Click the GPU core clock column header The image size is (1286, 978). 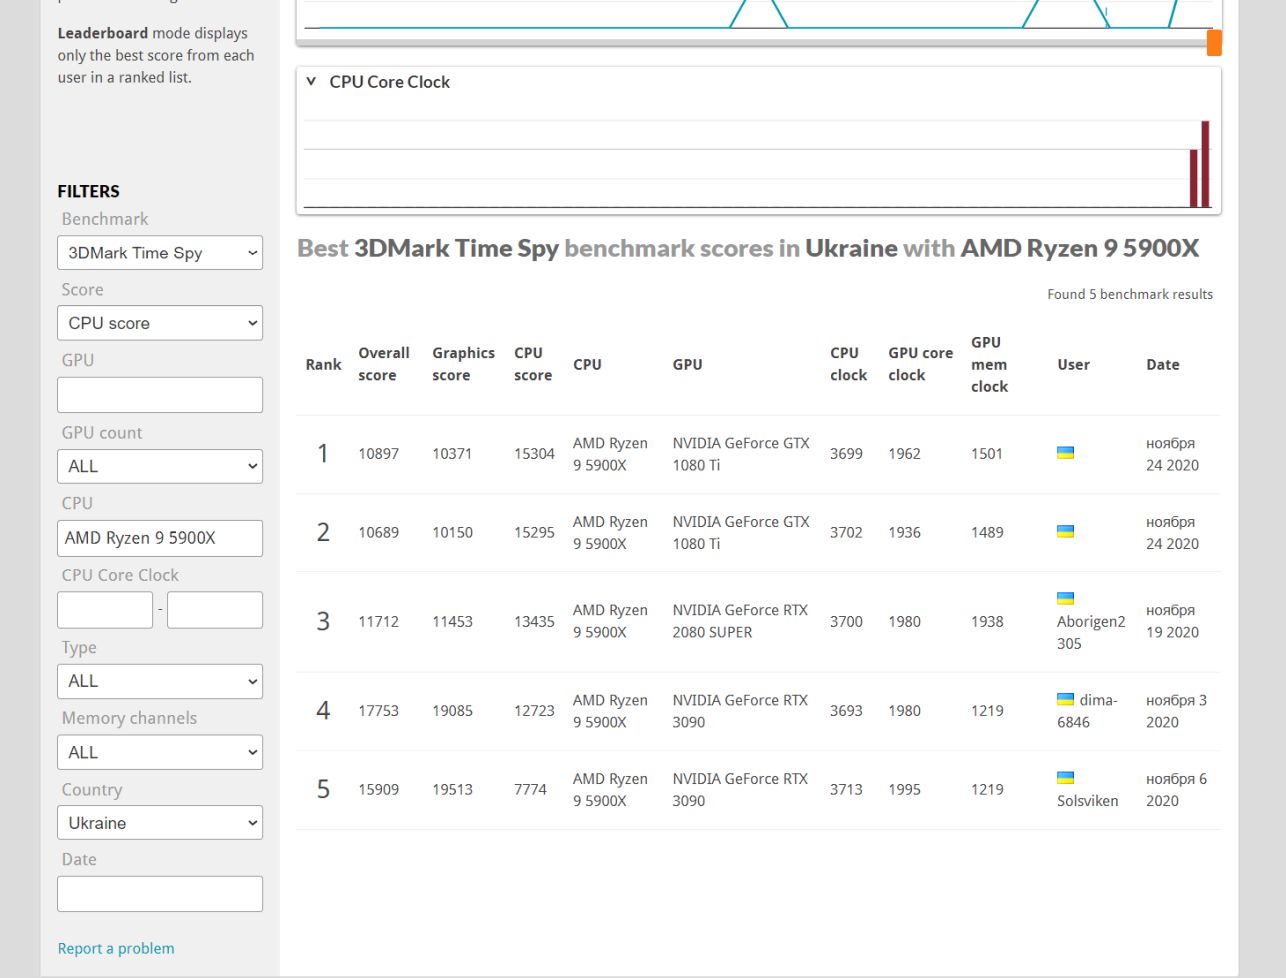point(920,364)
